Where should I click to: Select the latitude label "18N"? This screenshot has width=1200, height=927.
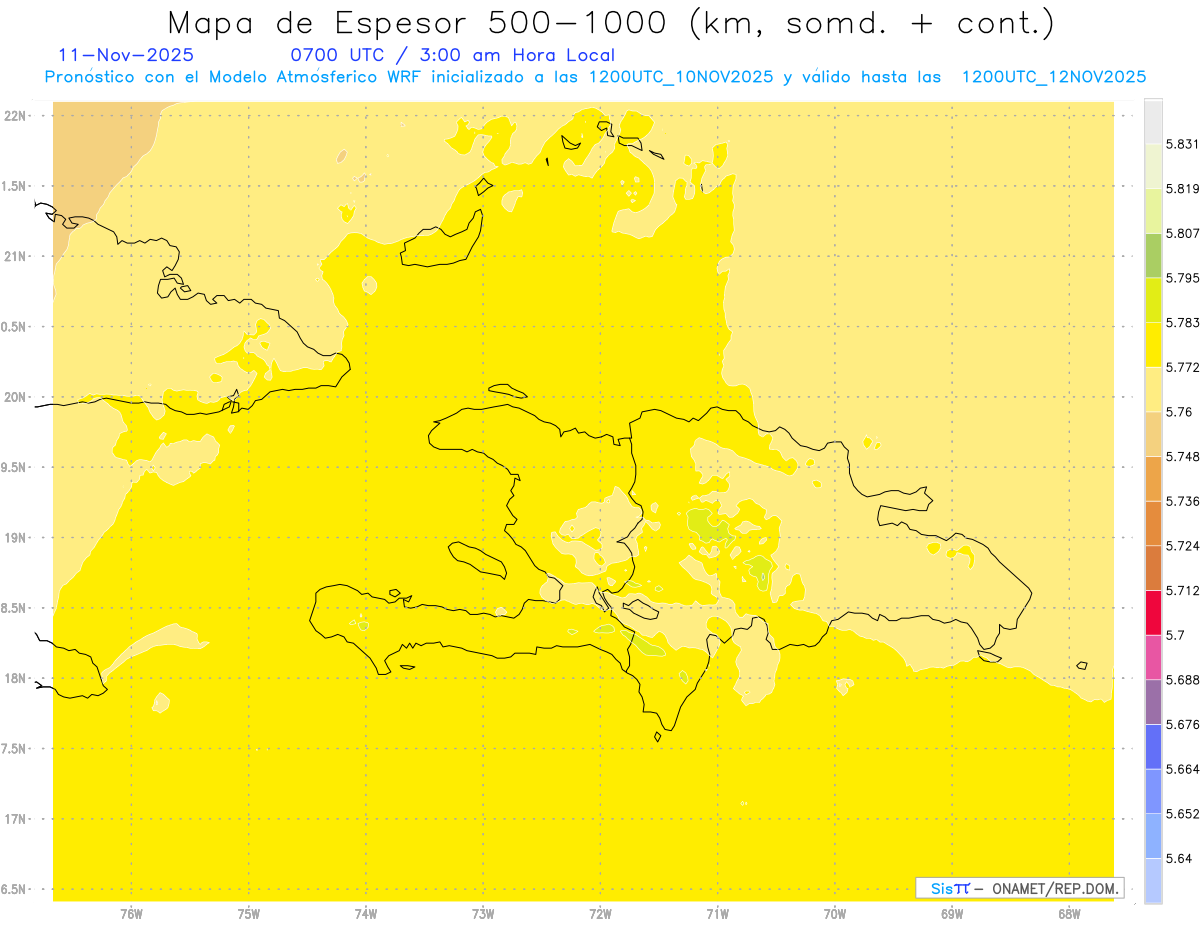click(x=15, y=678)
